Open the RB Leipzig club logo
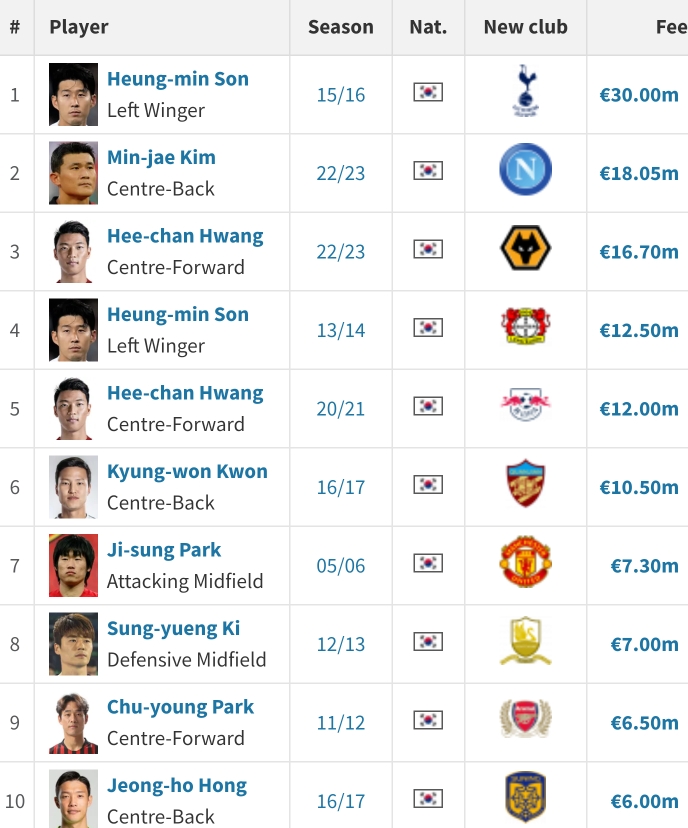This screenshot has height=828, width=688. click(x=525, y=404)
